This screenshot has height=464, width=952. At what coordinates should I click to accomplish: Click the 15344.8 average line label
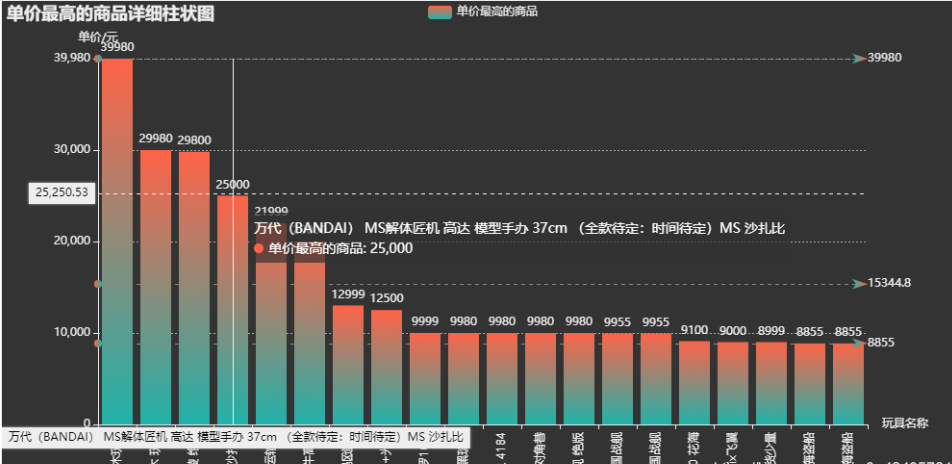tap(889, 283)
